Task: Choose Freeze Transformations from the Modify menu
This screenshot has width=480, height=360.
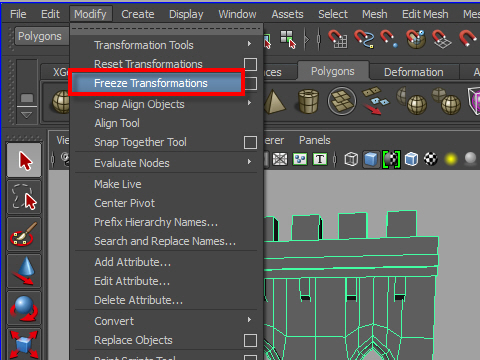Action: click(x=156, y=83)
